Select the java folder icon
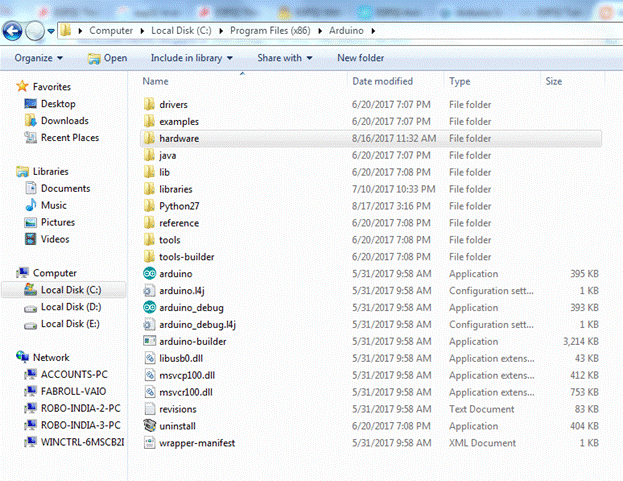 (x=149, y=155)
